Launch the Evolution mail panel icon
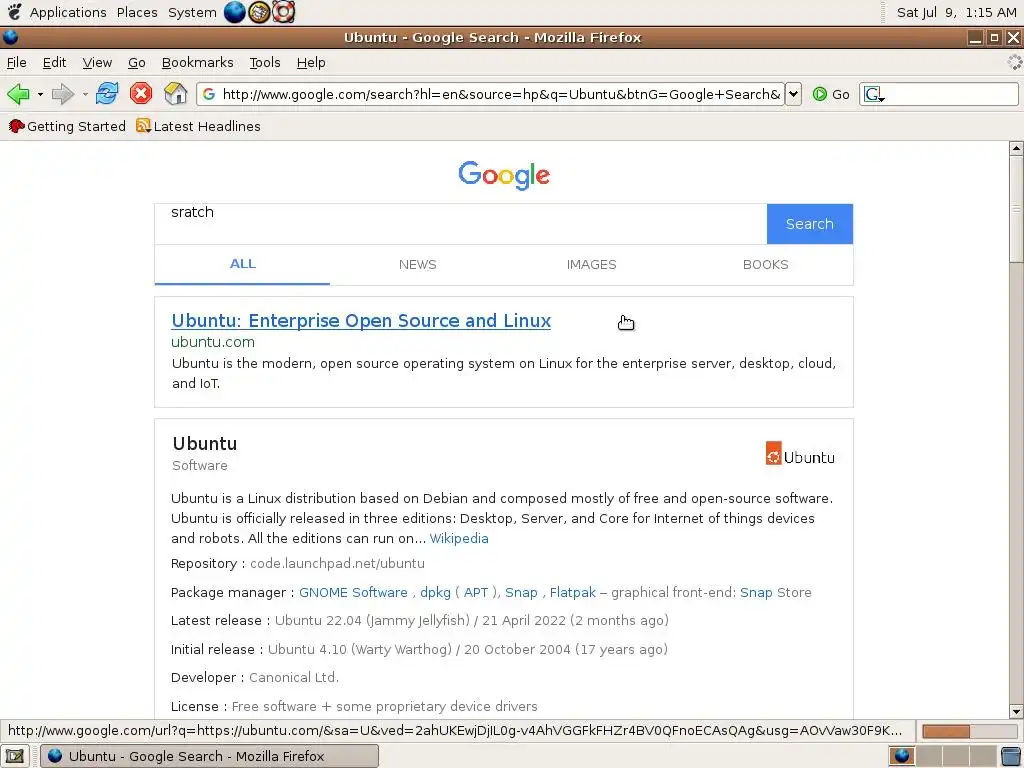The height and width of the screenshot is (768, 1024). pyautogui.click(x=259, y=12)
